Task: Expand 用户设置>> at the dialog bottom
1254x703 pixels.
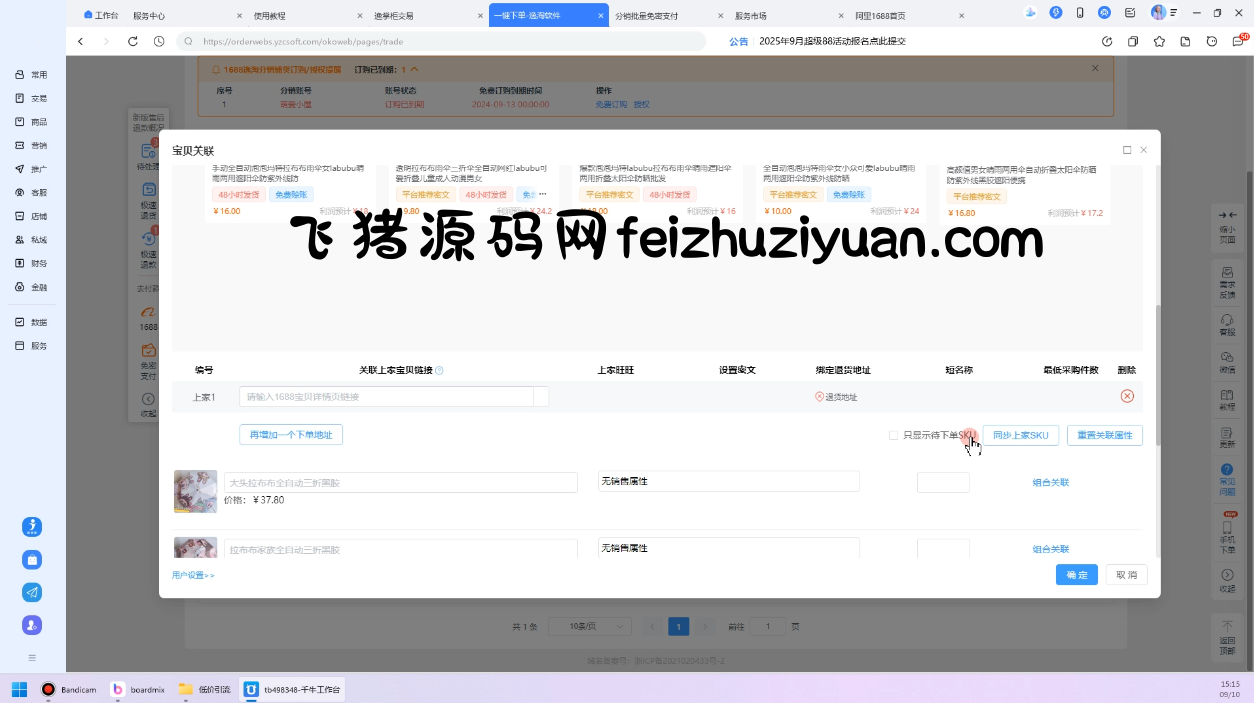Action: [x=193, y=575]
